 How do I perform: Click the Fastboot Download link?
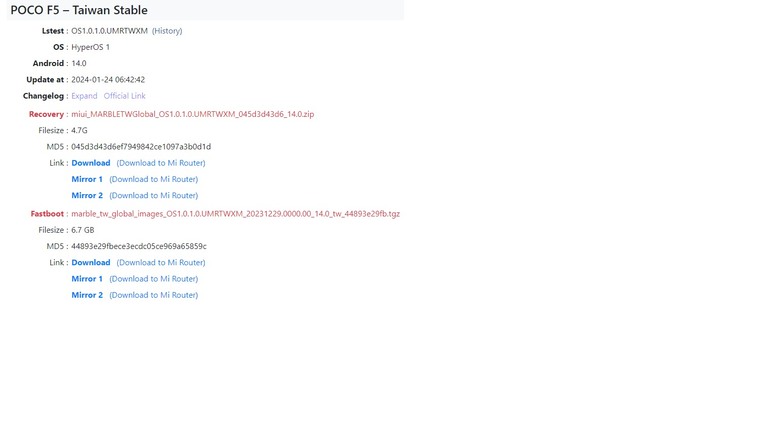coord(91,263)
